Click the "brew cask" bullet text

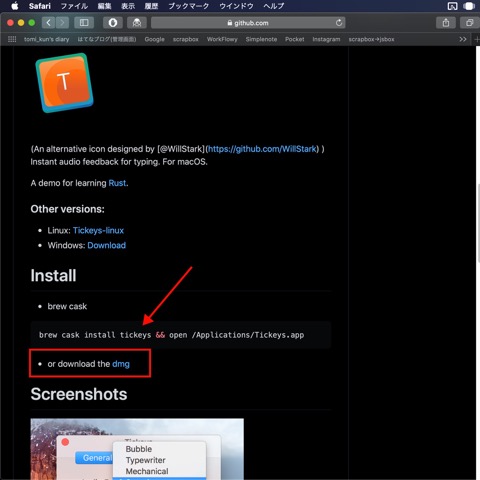67,306
